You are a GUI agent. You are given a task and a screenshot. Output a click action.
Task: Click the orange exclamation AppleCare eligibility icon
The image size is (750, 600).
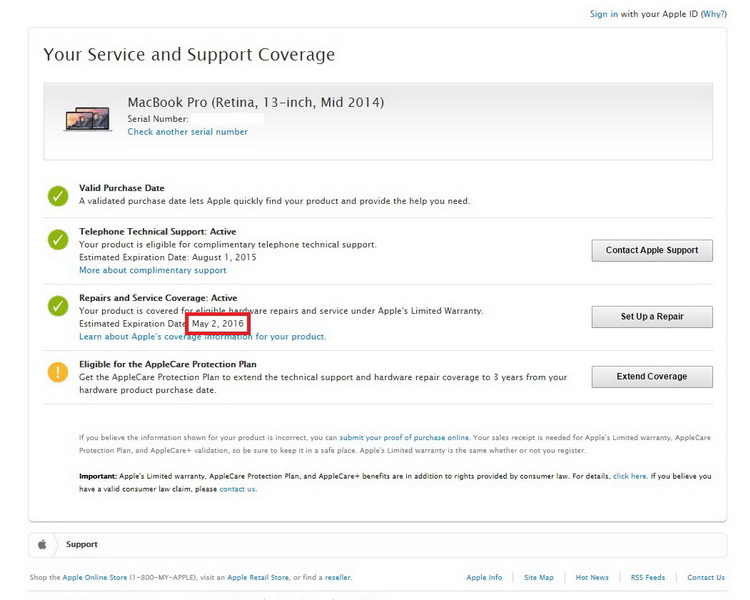58,372
